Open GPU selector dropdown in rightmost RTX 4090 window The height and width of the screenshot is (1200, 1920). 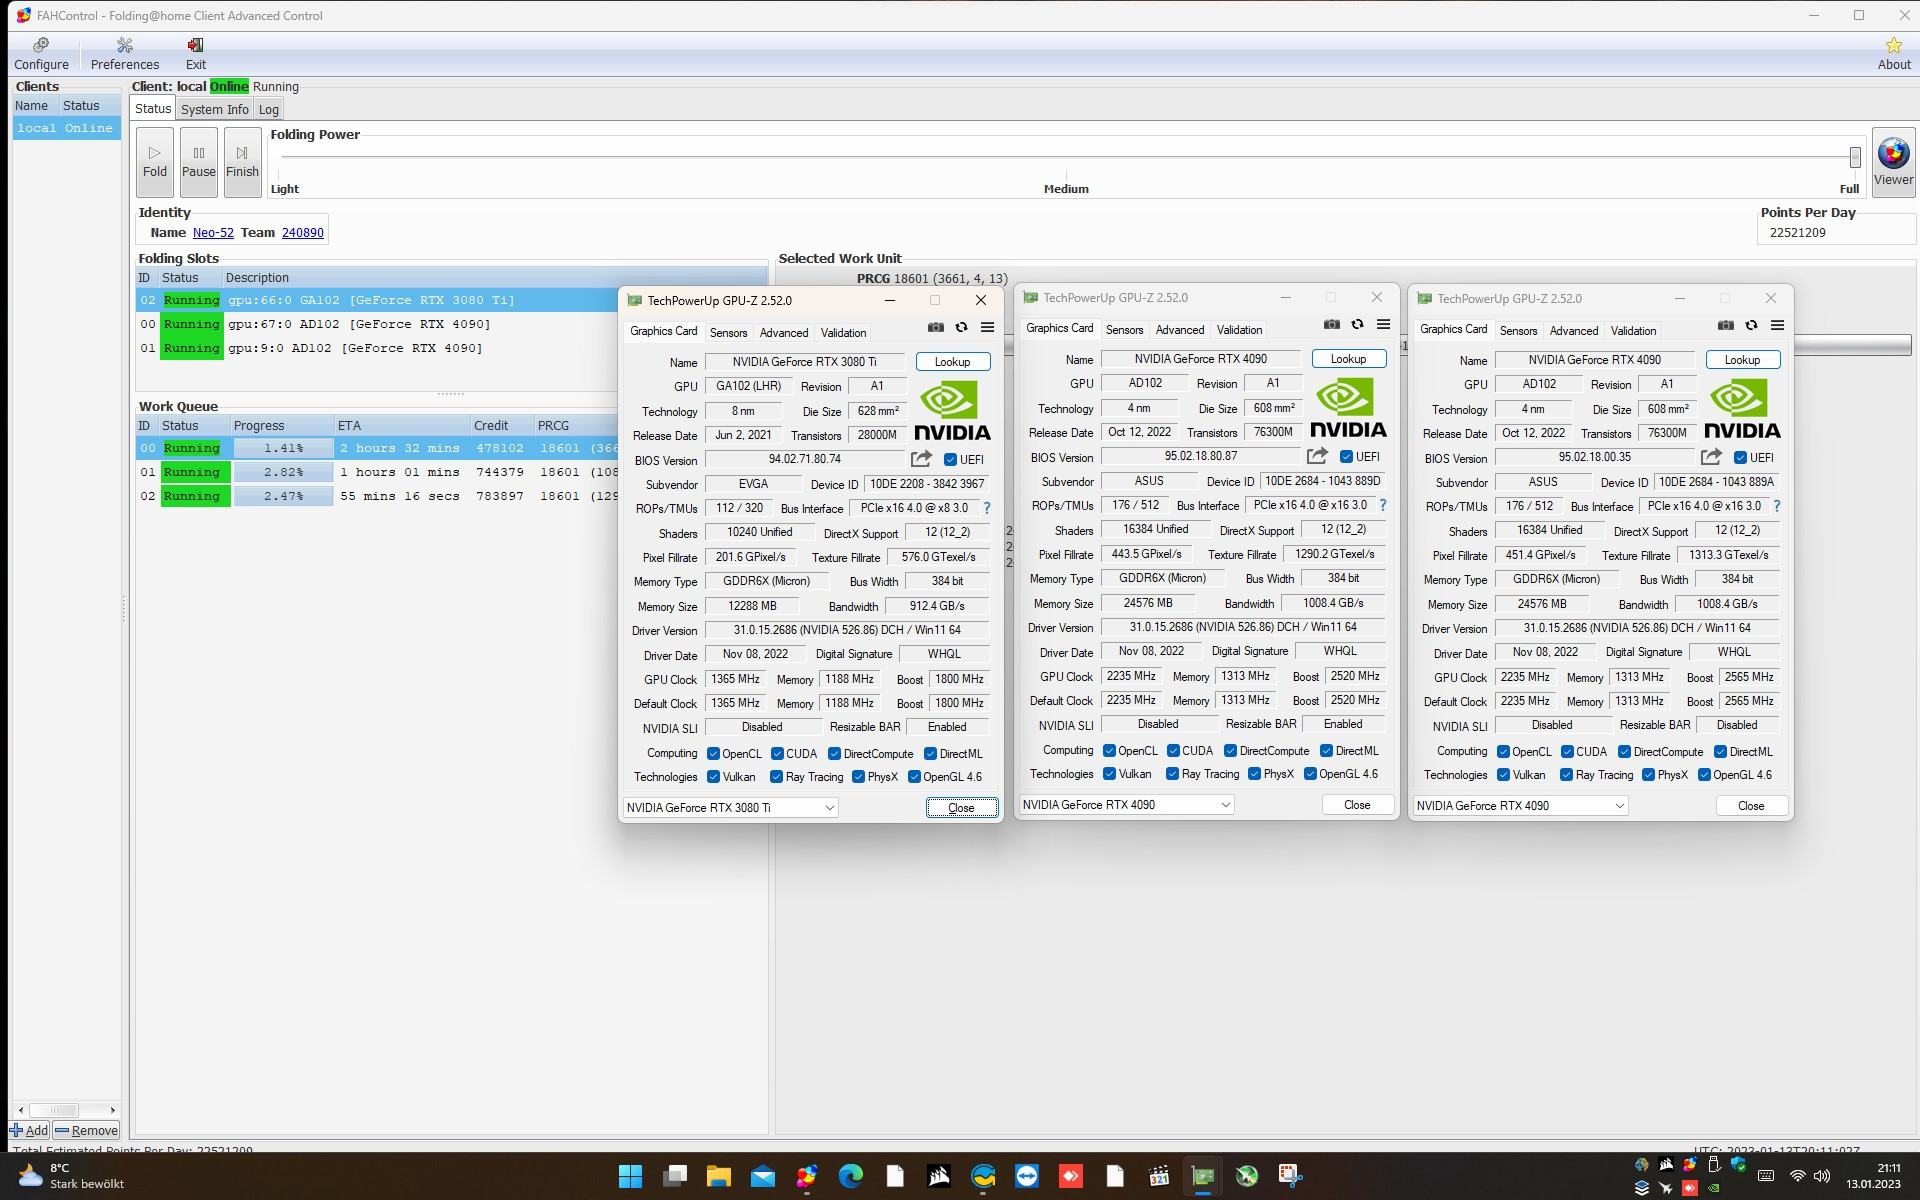(1521, 806)
